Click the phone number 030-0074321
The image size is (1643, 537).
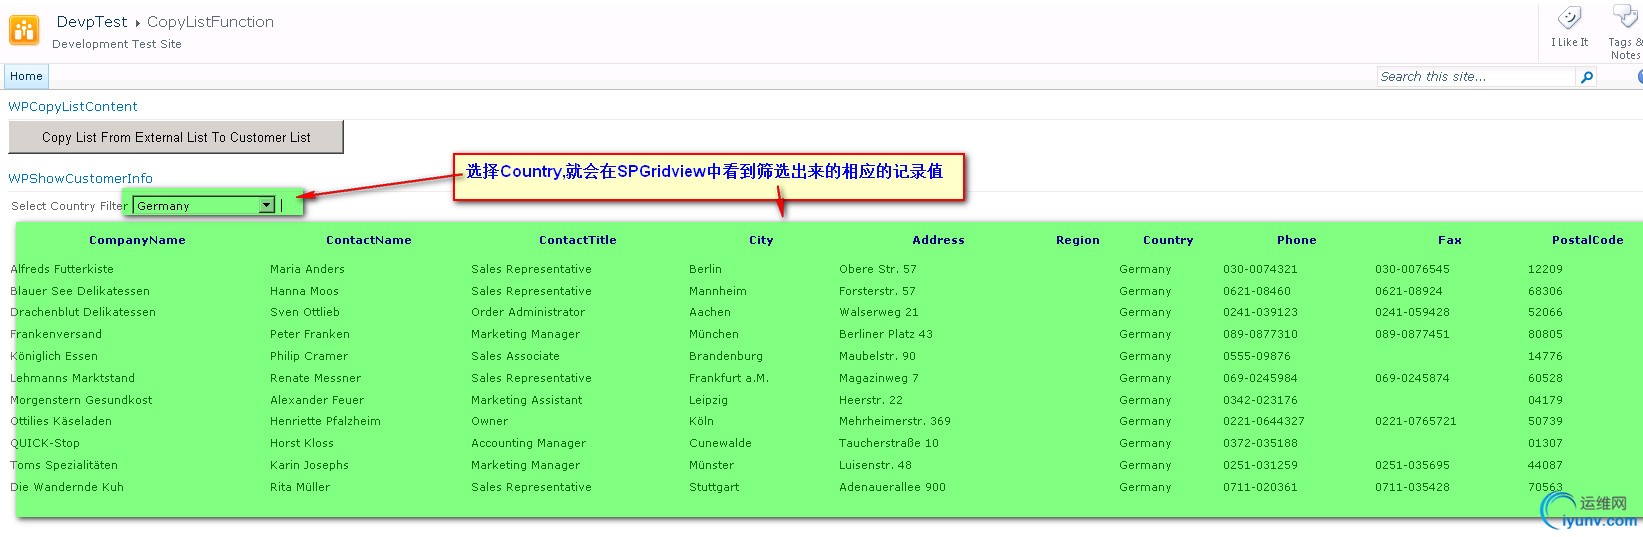pos(1260,269)
